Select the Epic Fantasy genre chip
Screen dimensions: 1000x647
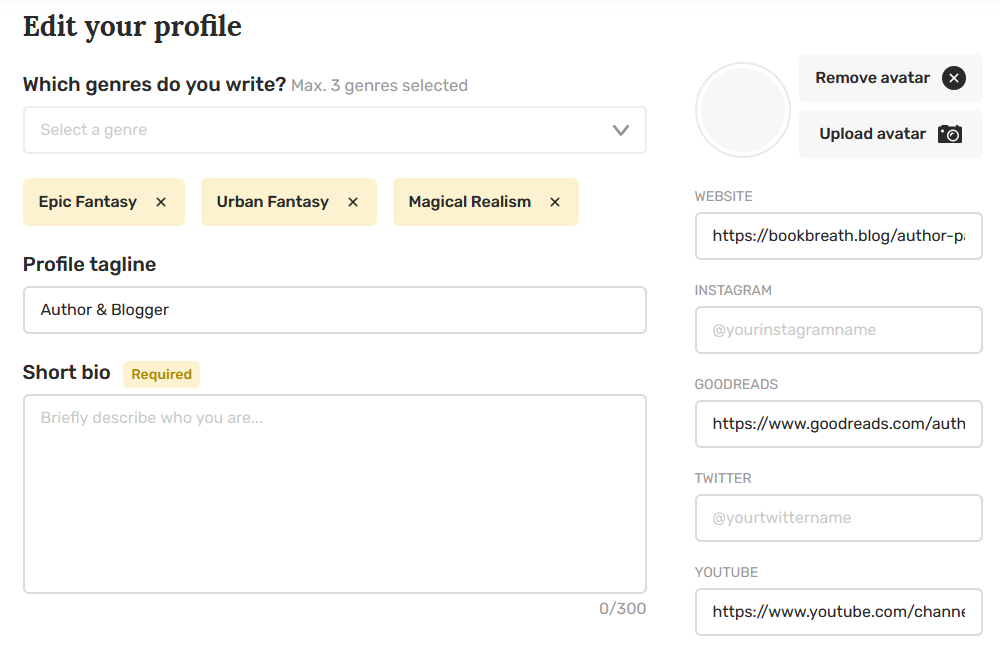(88, 202)
